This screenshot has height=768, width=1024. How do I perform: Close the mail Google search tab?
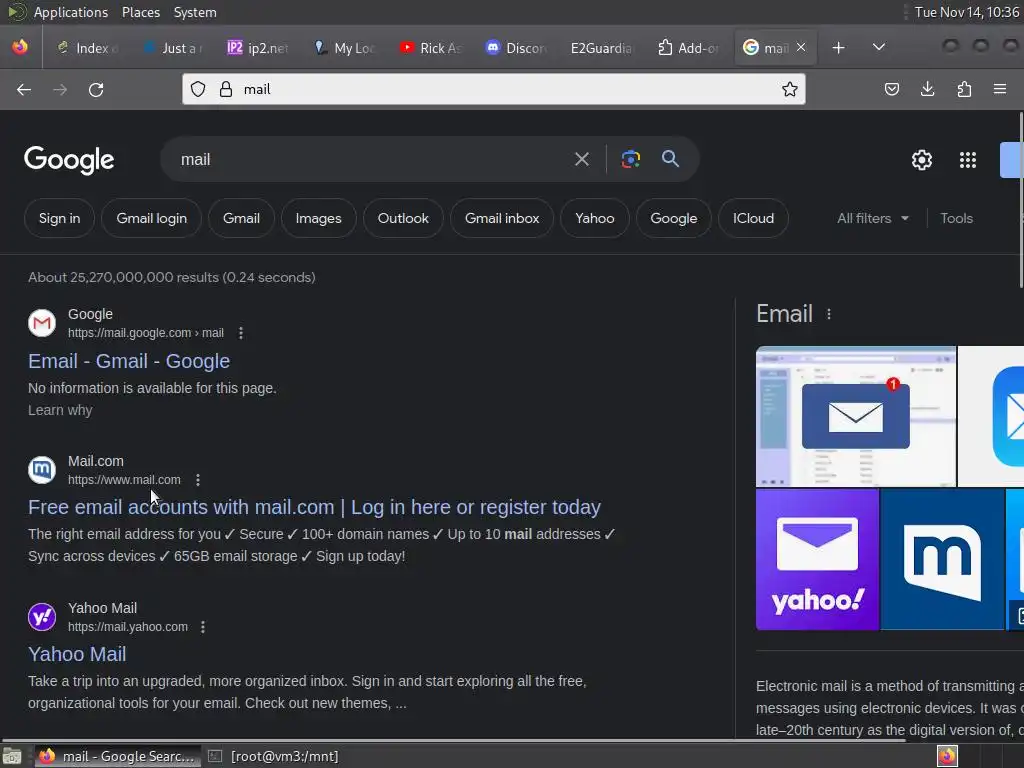[x=801, y=47]
